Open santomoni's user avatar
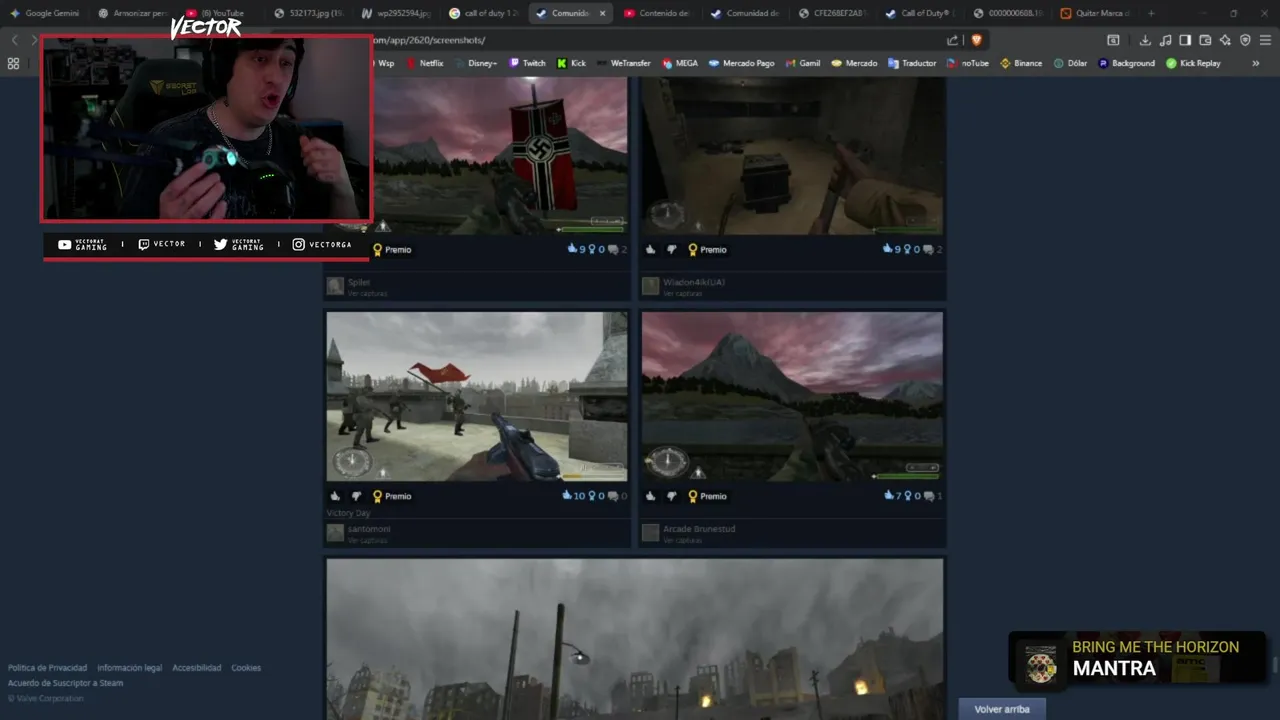 (335, 533)
